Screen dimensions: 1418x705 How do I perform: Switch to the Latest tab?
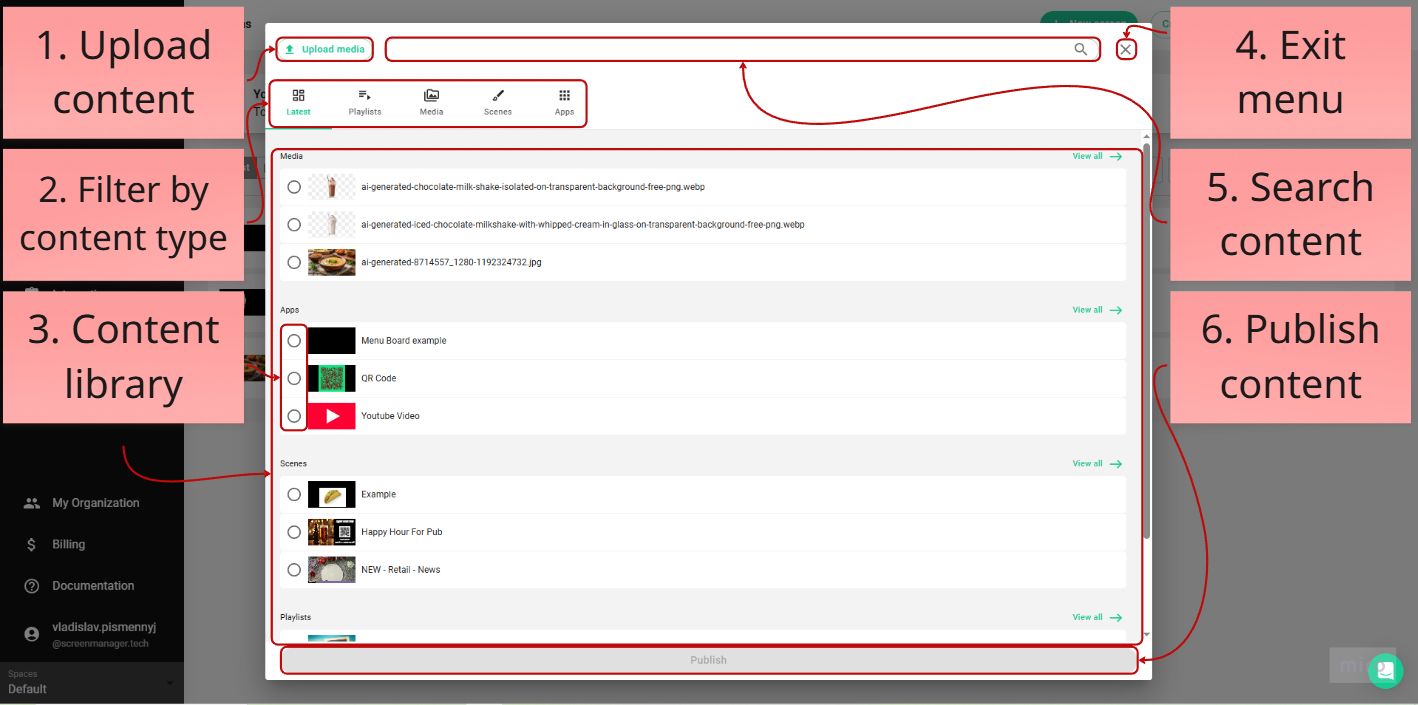(x=298, y=103)
